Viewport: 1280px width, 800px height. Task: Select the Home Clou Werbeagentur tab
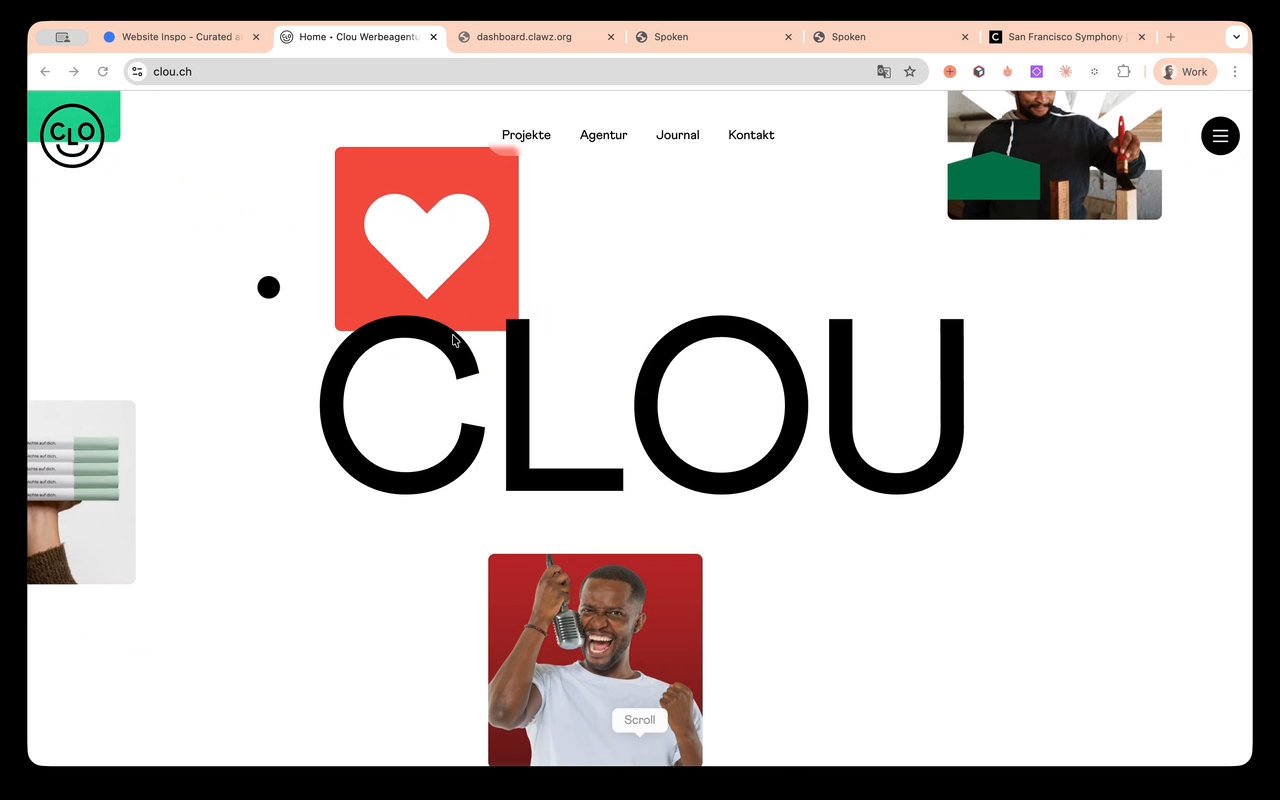360,37
